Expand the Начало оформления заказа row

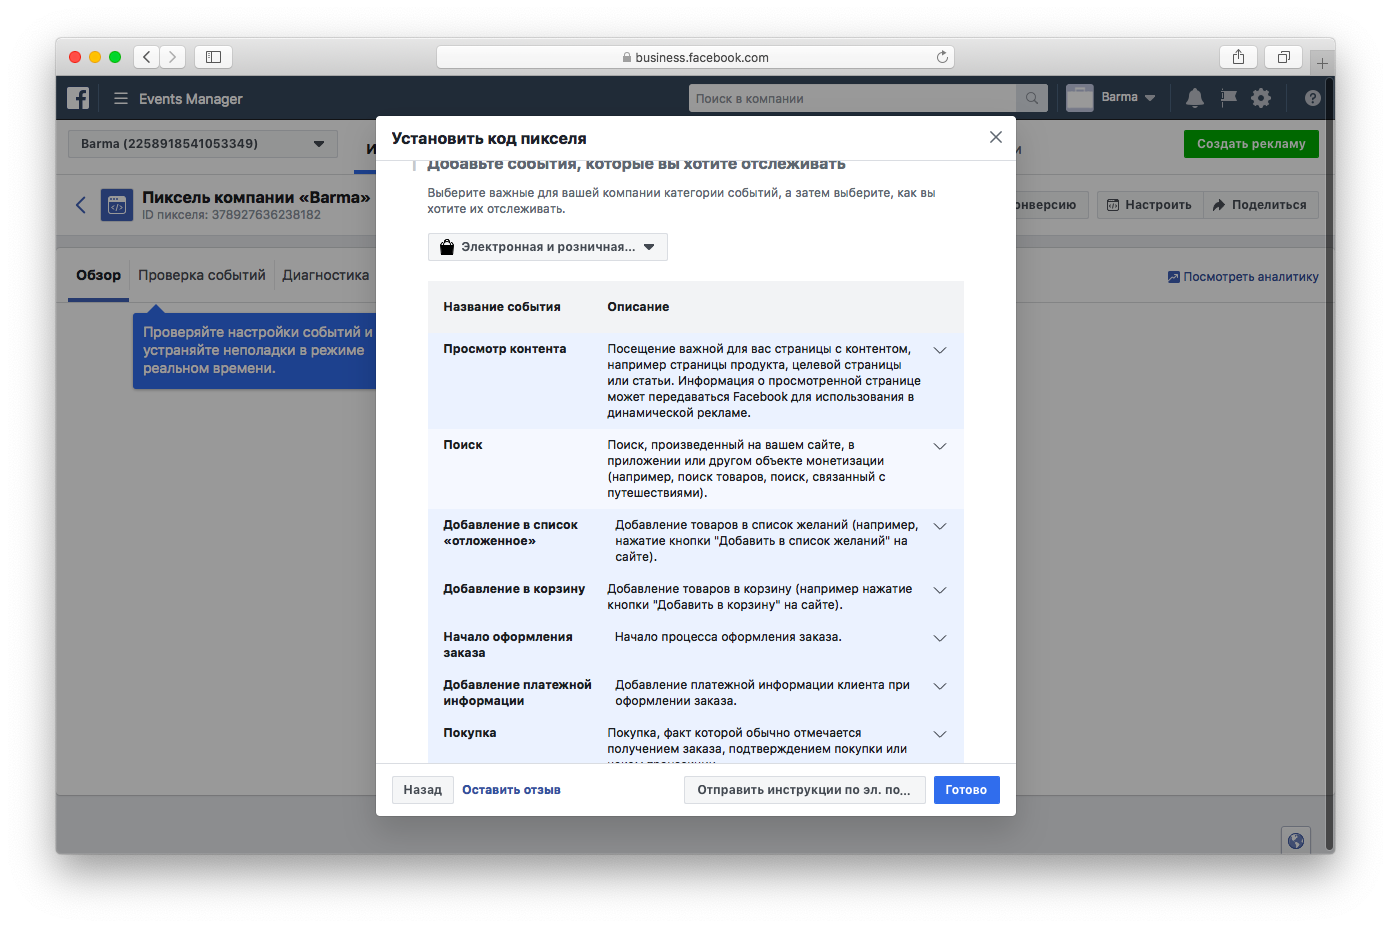pyautogui.click(x=940, y=638)
